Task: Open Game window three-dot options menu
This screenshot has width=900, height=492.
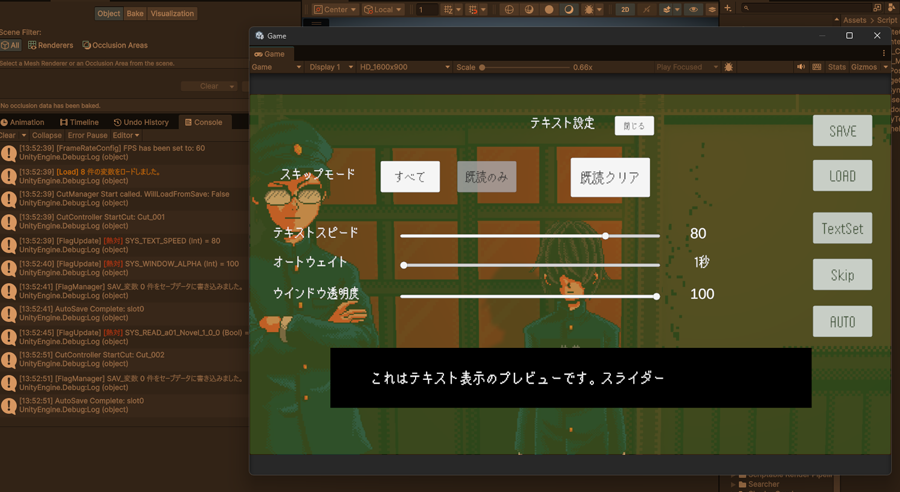Action: click(884, 53)
